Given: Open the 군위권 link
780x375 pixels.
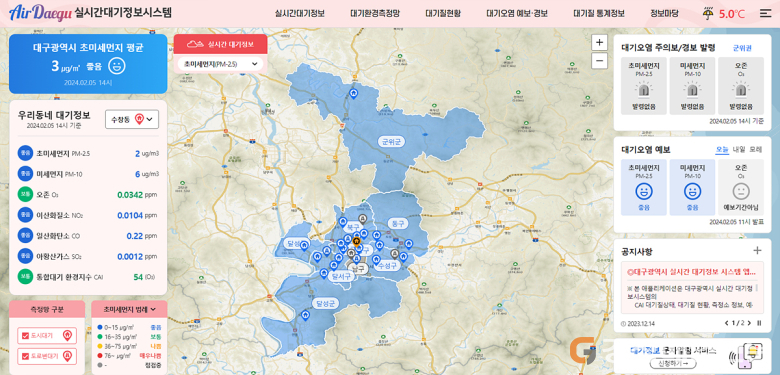Looking at the screenshot, I should [x=742, y=48].
